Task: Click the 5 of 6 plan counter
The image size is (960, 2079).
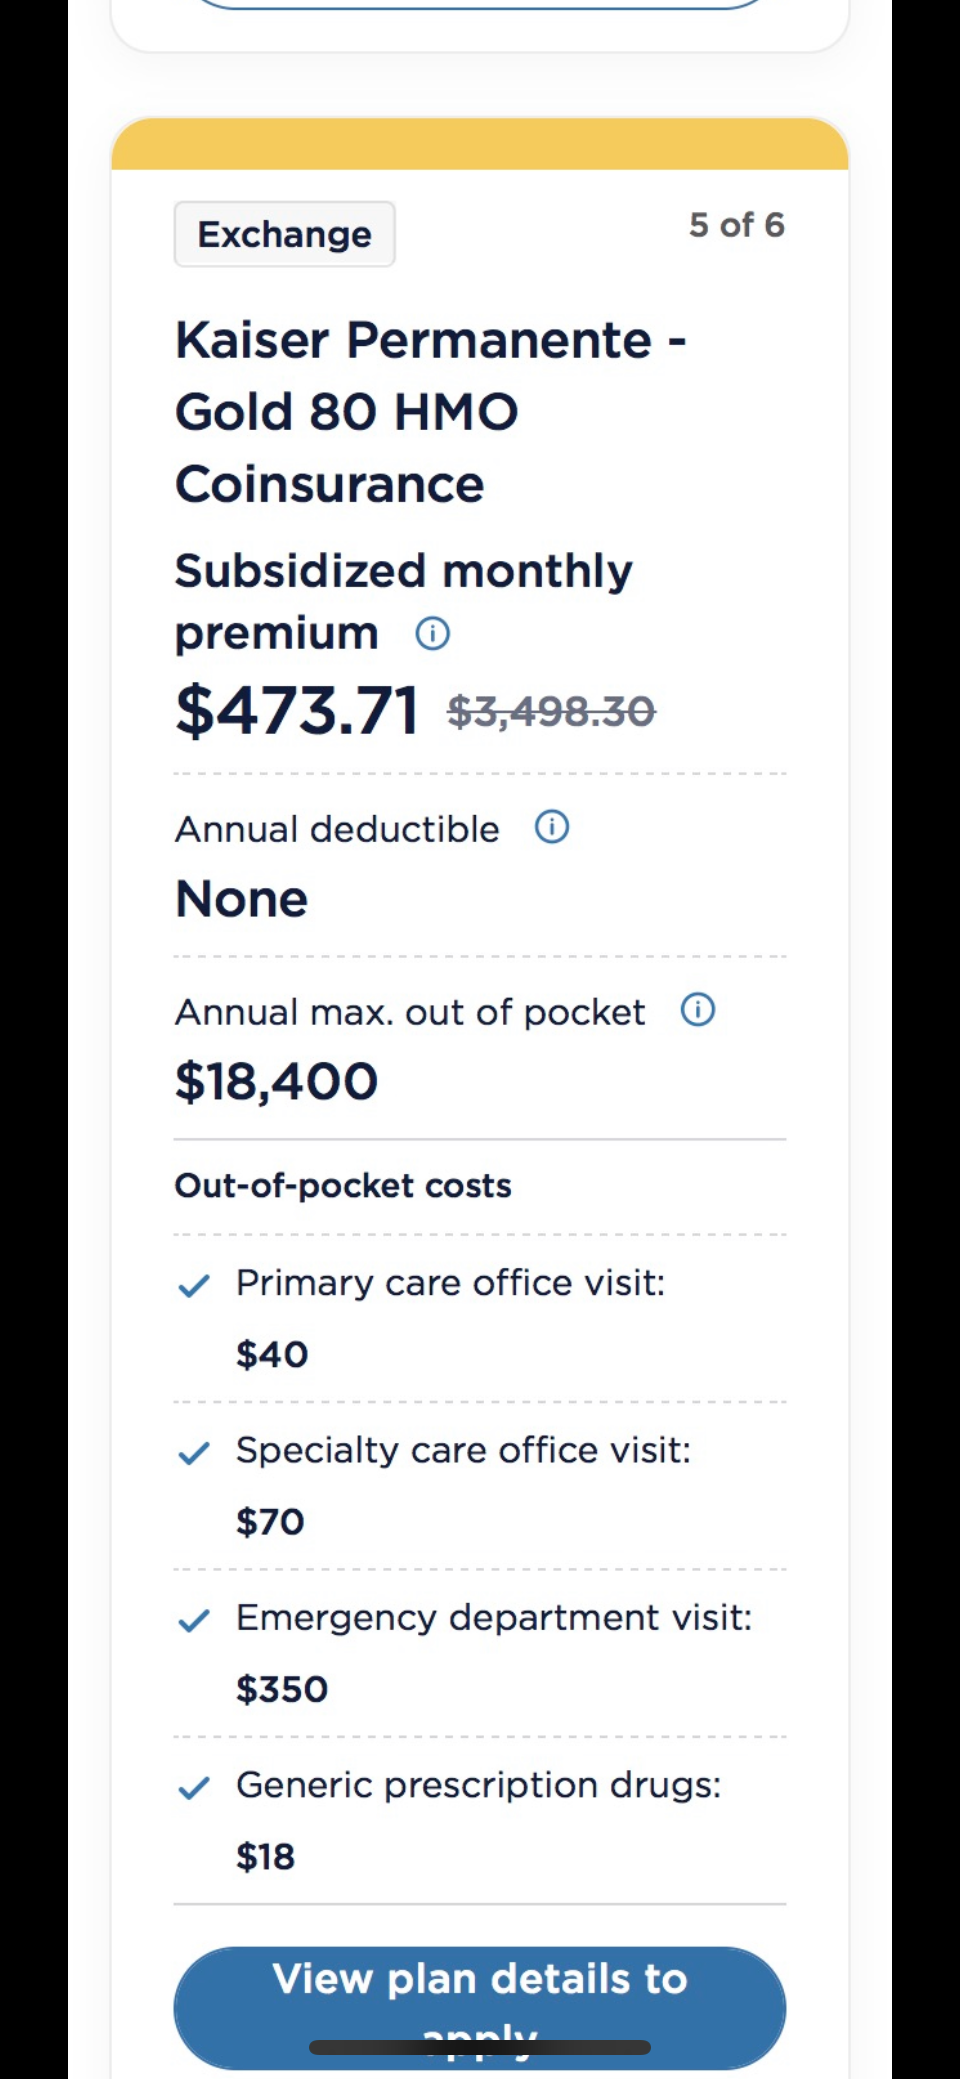Action: pyautogui.click(x=736, y=225)
